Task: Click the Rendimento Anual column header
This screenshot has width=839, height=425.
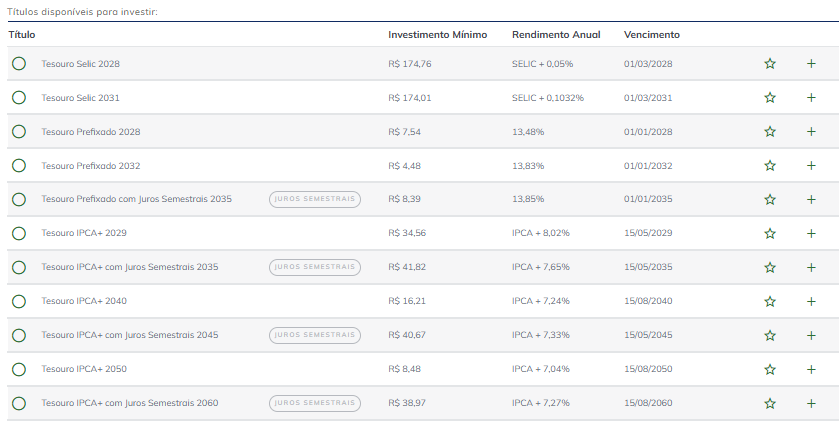Action: [x=556, y=35]
